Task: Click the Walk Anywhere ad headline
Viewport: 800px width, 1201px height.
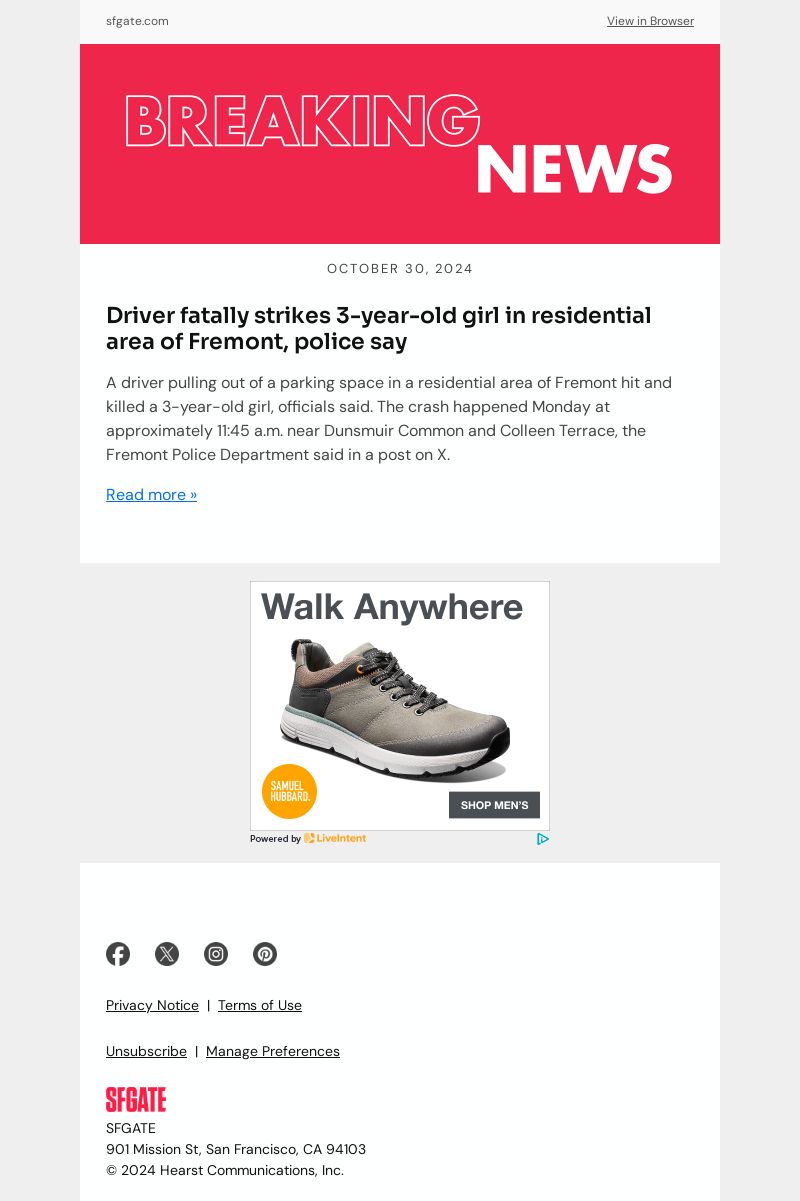Action: pos(392,608)
